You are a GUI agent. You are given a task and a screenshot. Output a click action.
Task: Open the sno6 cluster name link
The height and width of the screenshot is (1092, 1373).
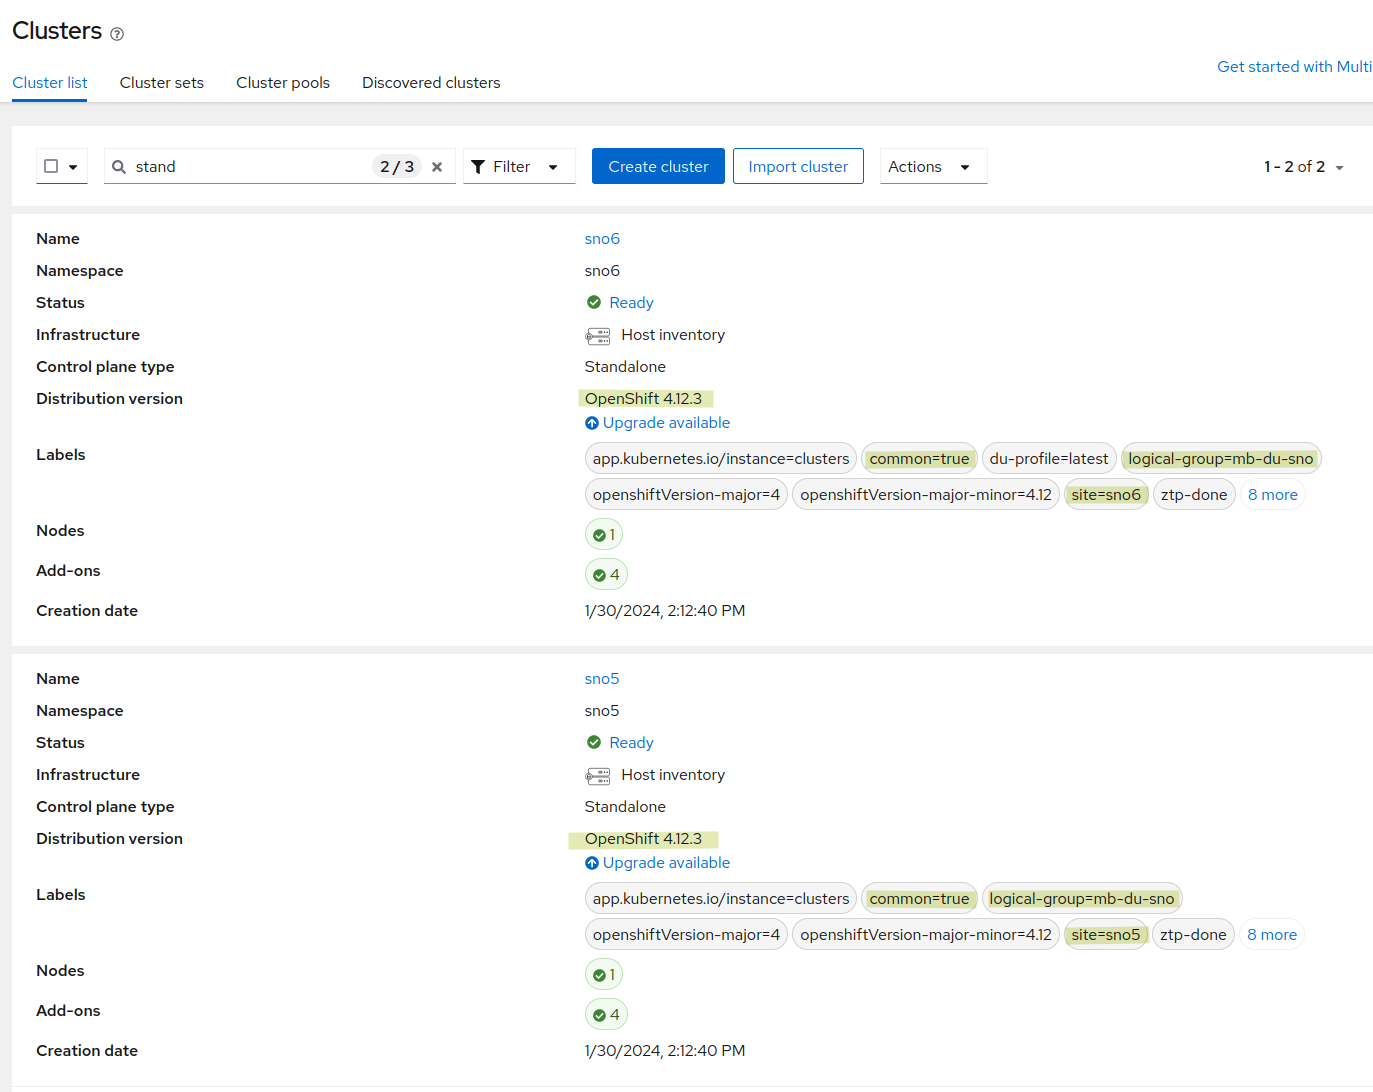tap(602, 239)
